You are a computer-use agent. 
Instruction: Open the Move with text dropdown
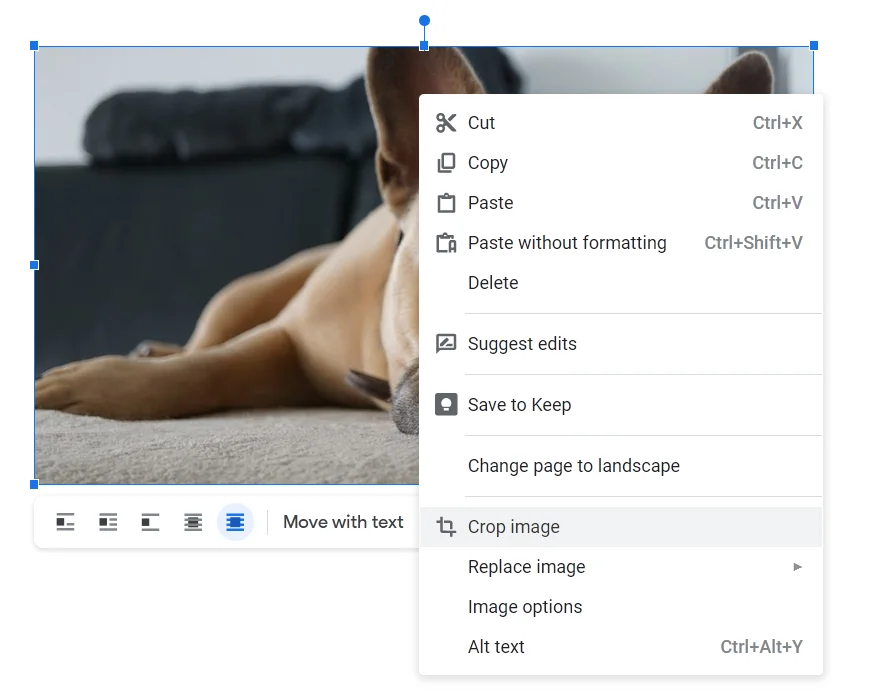point(343,522)
